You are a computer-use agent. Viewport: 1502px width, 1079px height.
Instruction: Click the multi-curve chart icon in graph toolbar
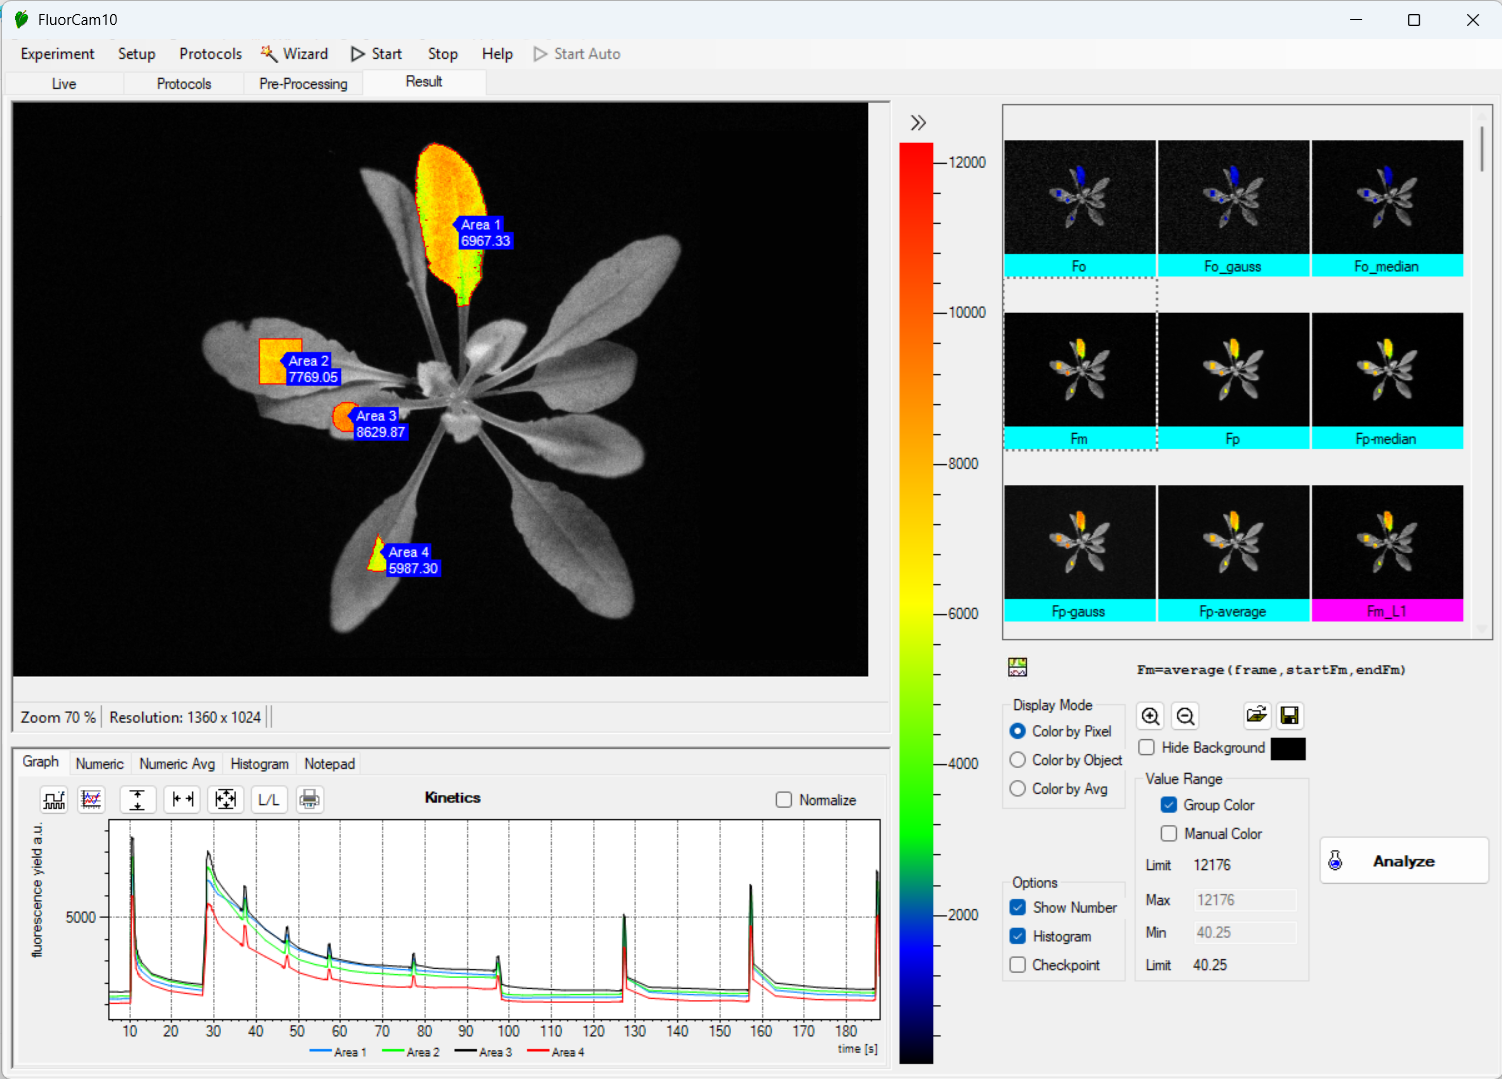tap(92, 799)
